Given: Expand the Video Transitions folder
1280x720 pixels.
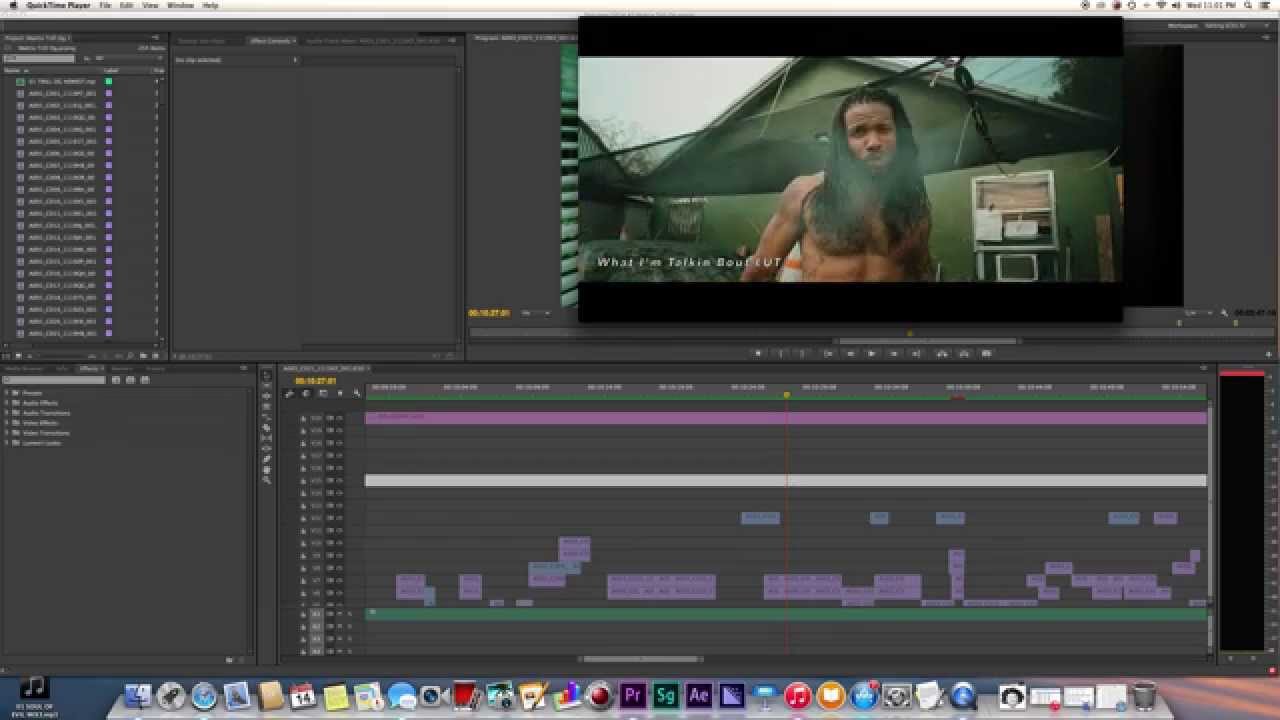Looking at the screenshot, I should click(6, 433).
